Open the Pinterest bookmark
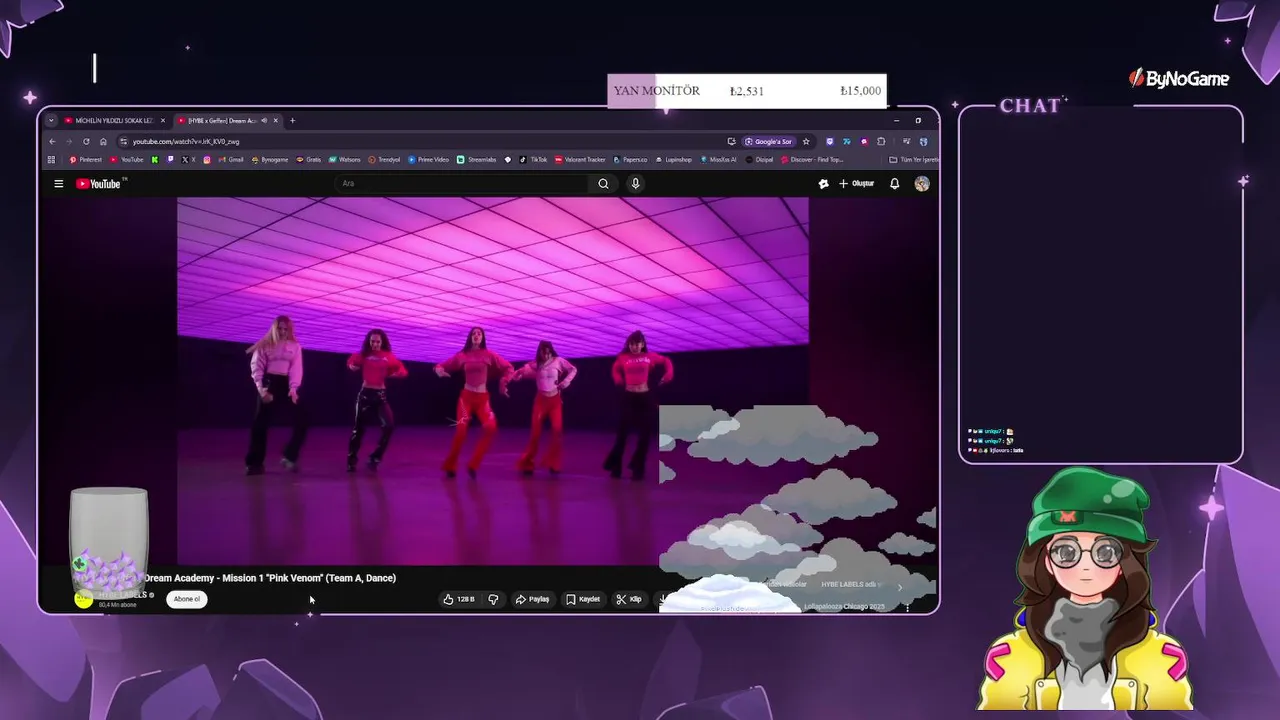This screenshot has width=1280, height=720. (87, 160)
